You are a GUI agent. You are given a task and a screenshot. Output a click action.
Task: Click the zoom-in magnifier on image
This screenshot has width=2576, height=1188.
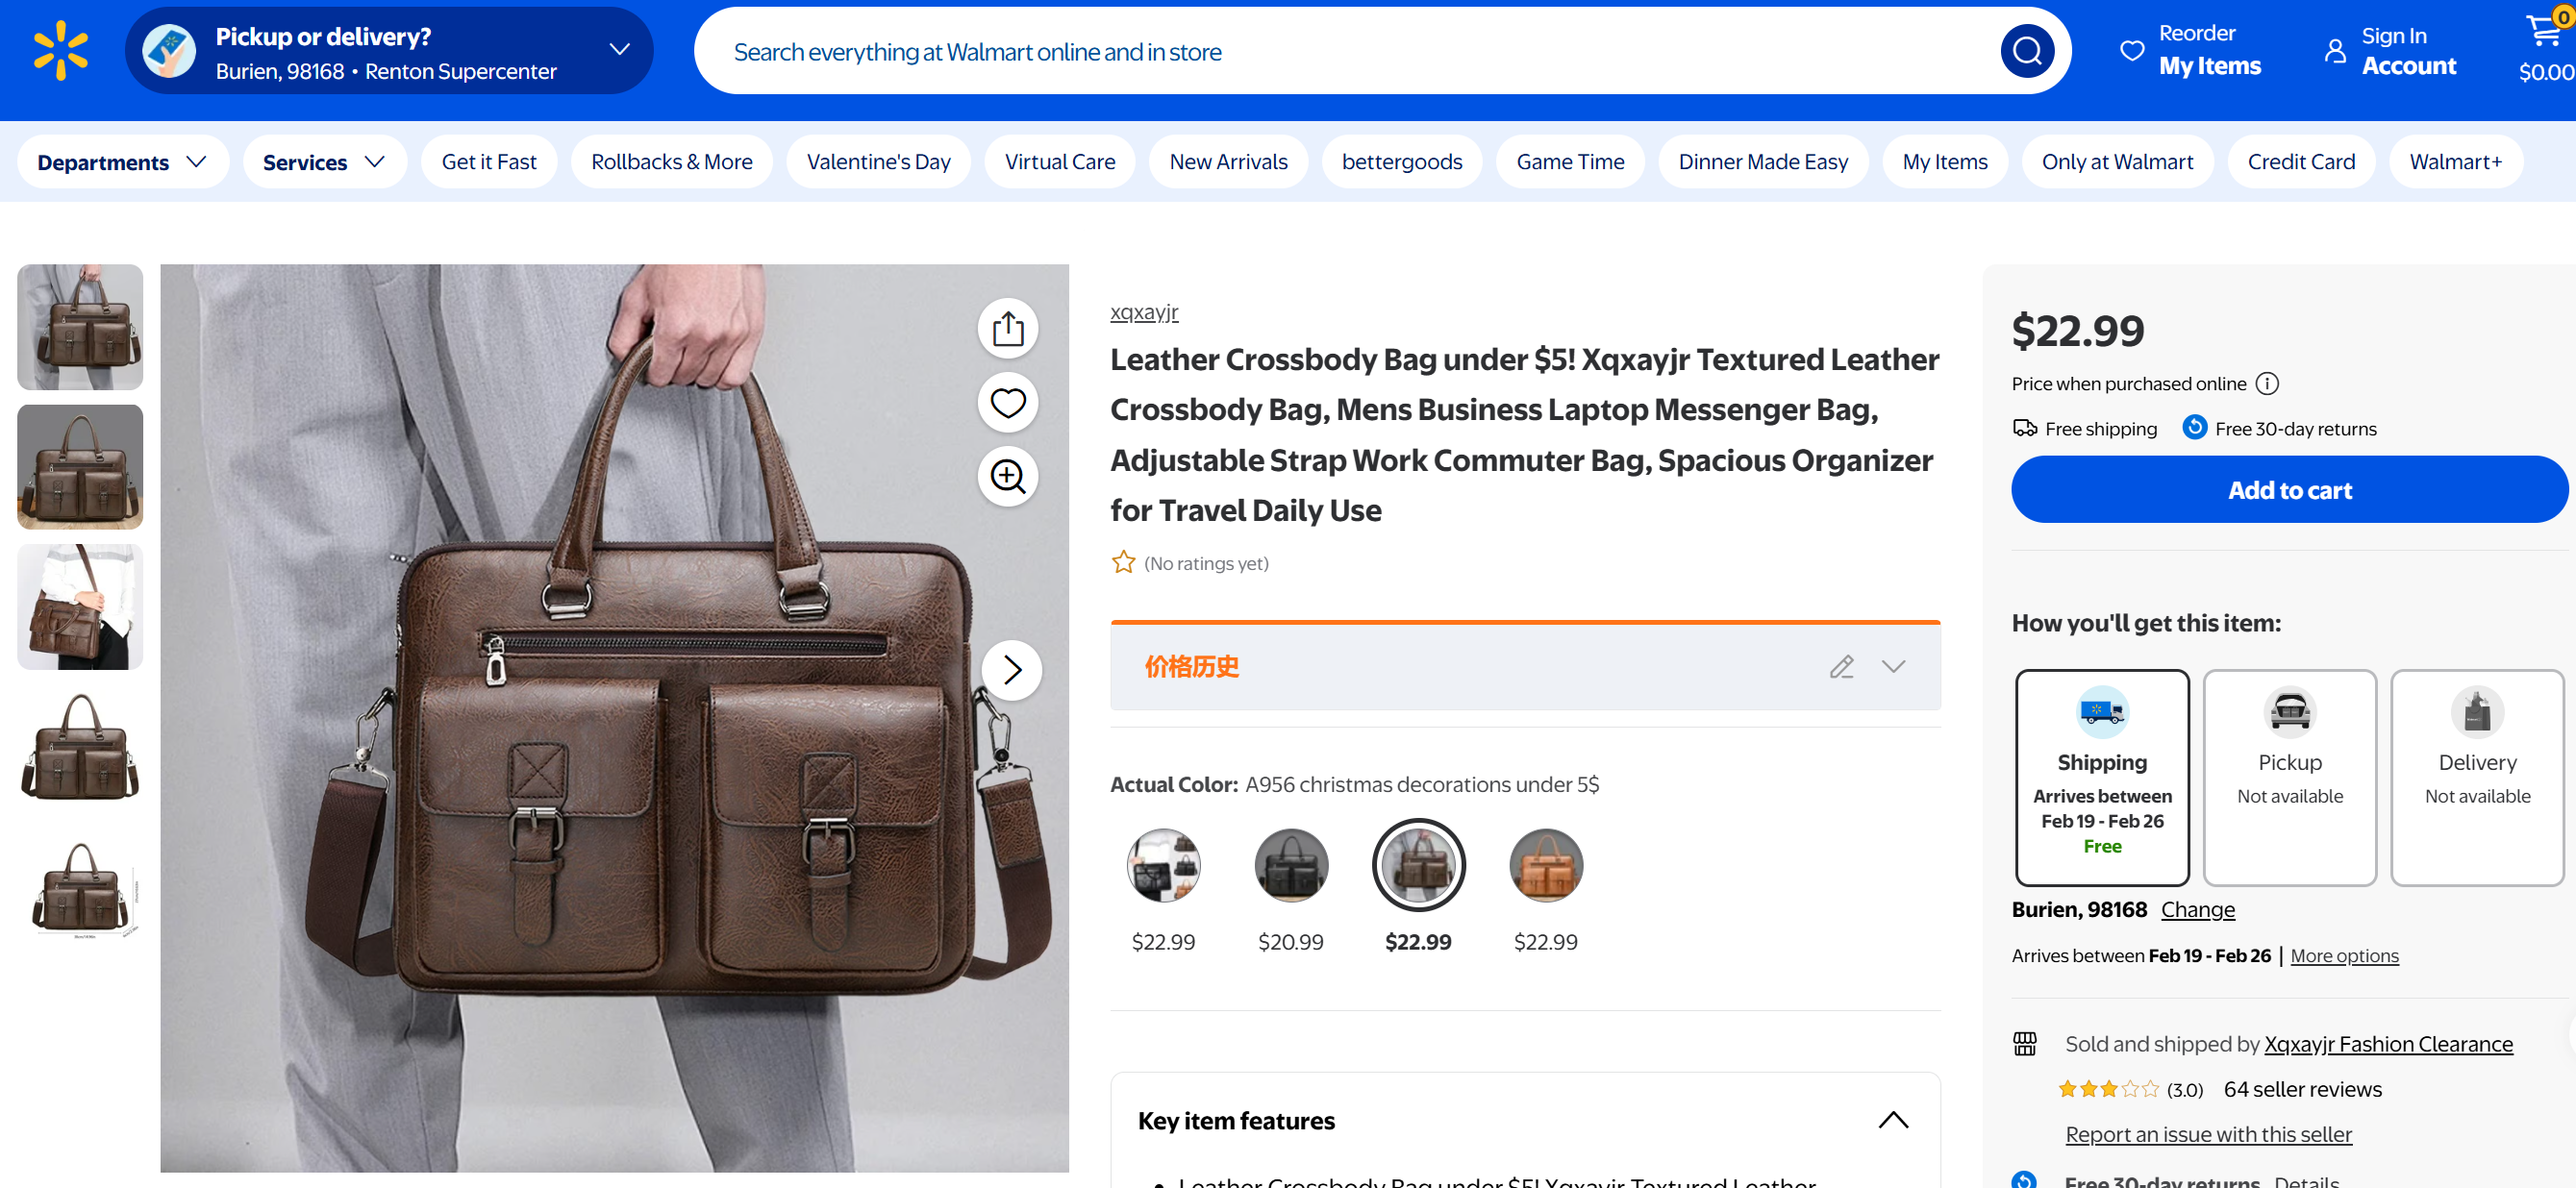[1007, 477]
